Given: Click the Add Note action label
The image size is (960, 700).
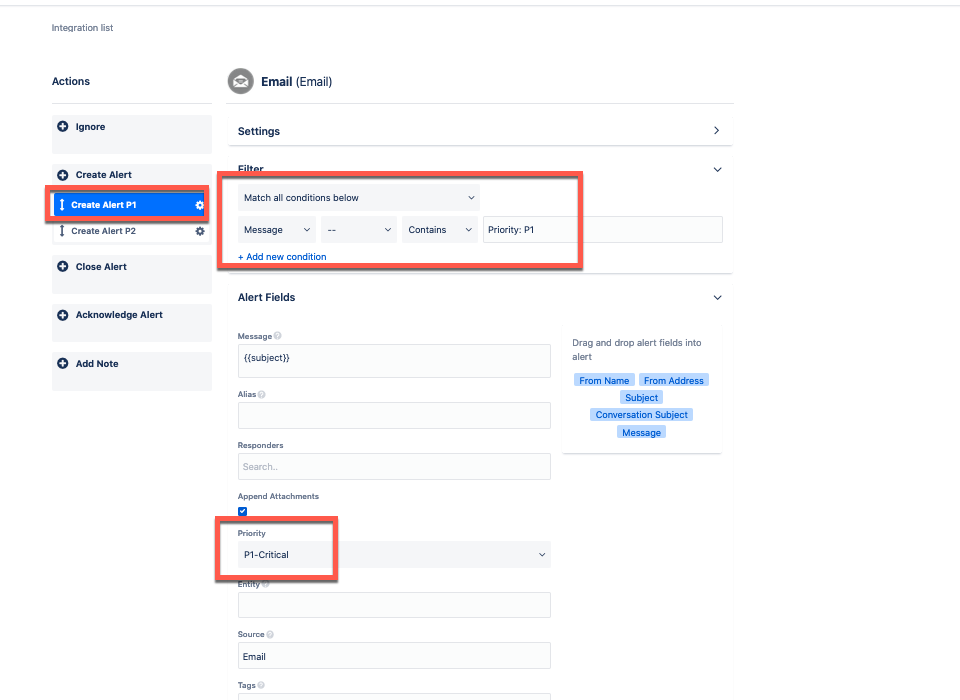Looking at the screenshot, I should tap(97, 364).
